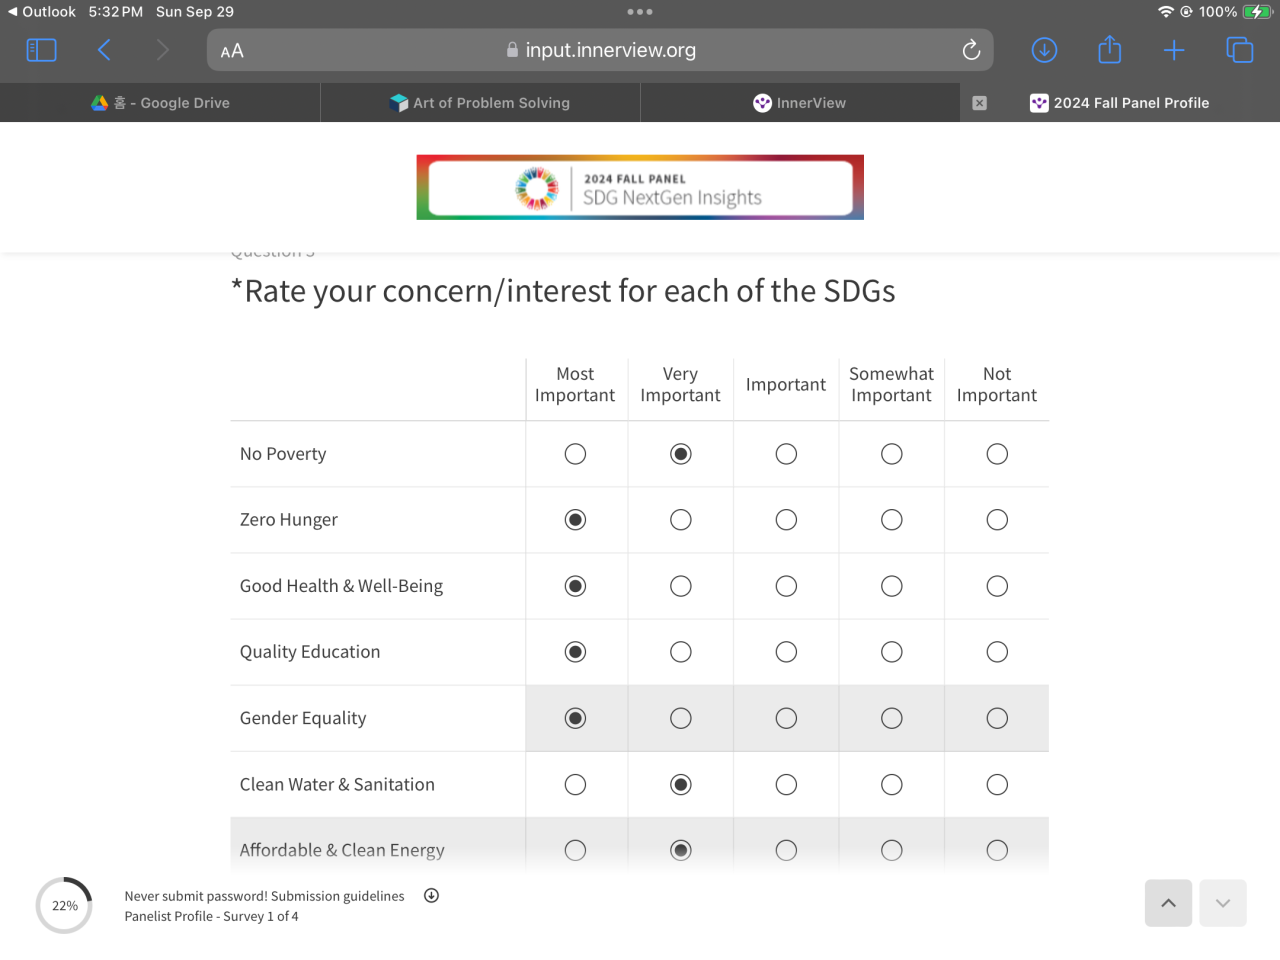The height and width of the screenshot is (960, 1280).
Task: Go to the previous question with up chevron
Action: (1168, 903)
